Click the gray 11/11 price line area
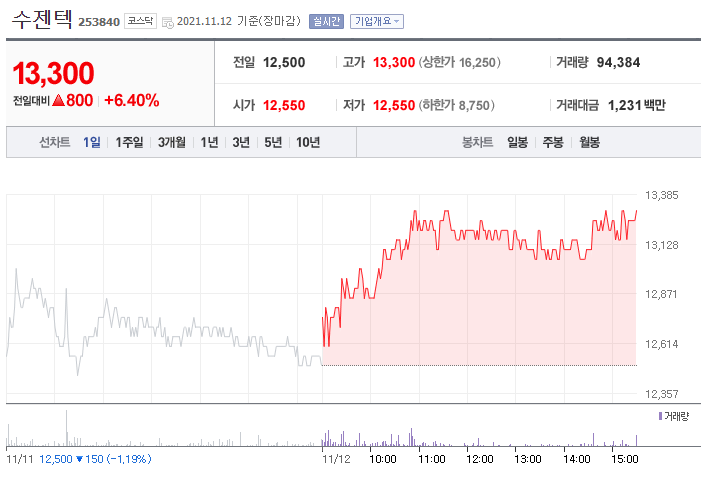 point(164,322)
